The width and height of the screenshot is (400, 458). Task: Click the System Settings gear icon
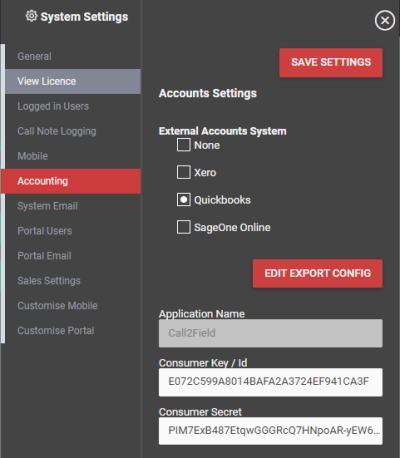31,16
